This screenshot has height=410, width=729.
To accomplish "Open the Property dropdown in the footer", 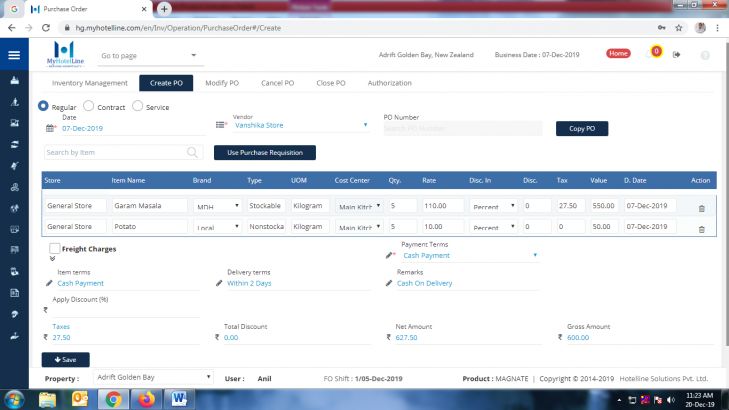I will [x=208, y=378].
